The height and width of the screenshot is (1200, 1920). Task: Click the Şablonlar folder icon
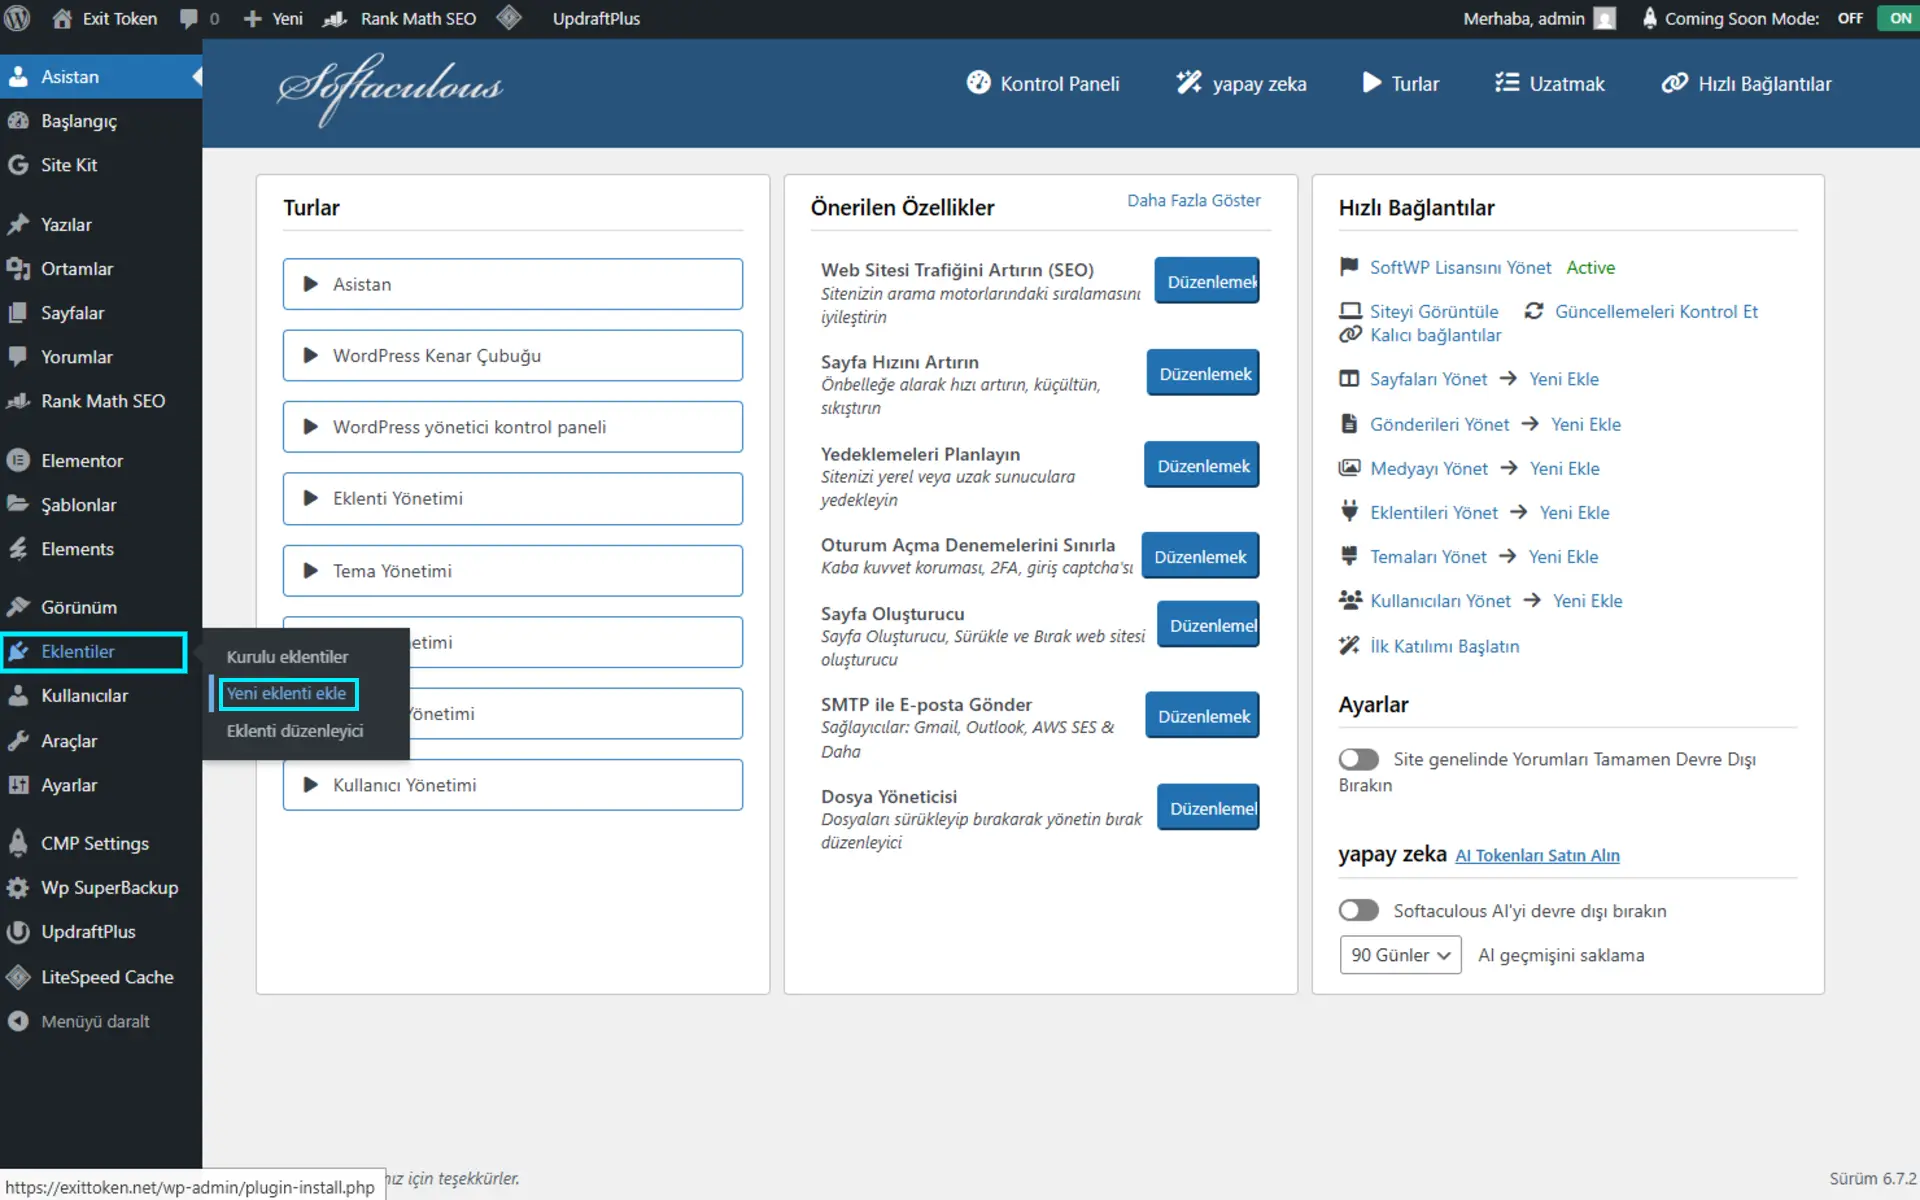coord(18,505)
